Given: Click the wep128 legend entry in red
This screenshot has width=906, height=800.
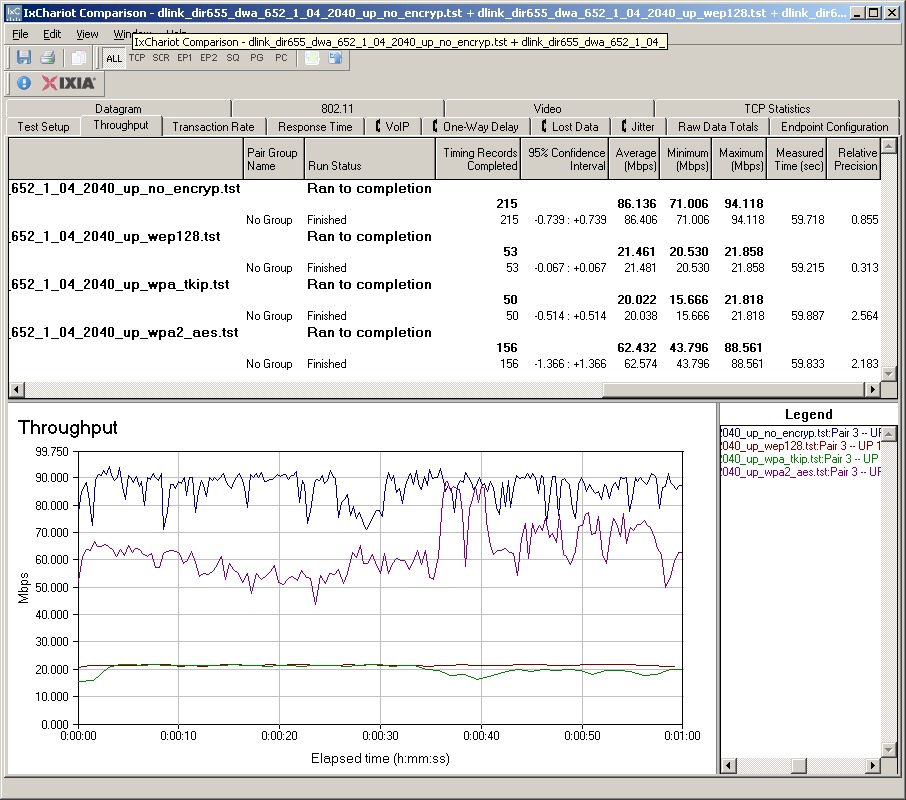Looking at the screenshot, I should click(801, 446).
